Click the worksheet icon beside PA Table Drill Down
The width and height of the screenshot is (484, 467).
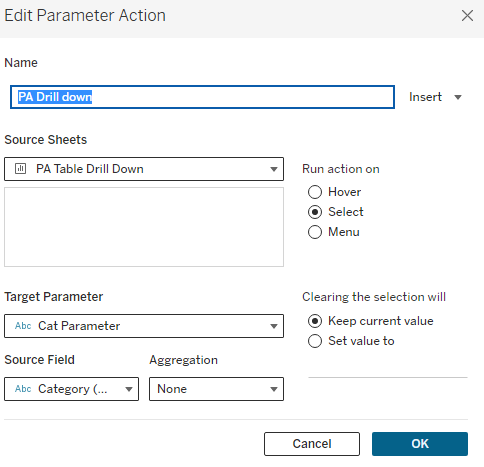pos(20,169)
